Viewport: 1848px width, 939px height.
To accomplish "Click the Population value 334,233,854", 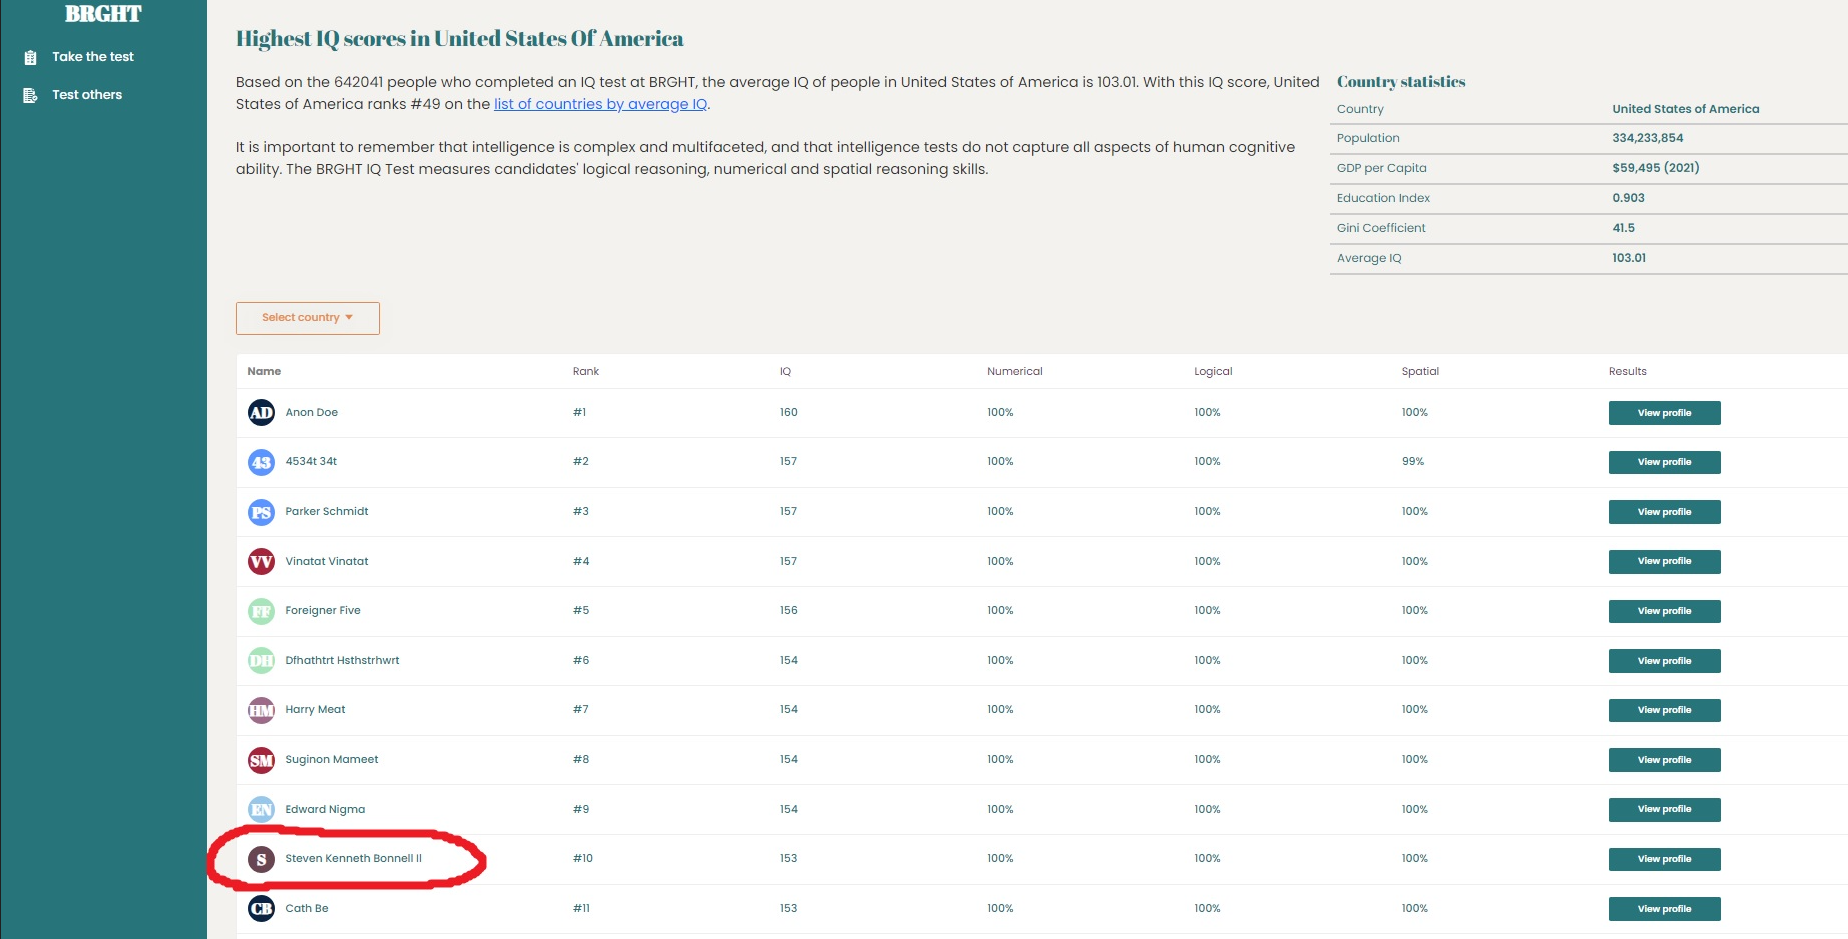I will pyautogui.click(x=1648, y=138).
